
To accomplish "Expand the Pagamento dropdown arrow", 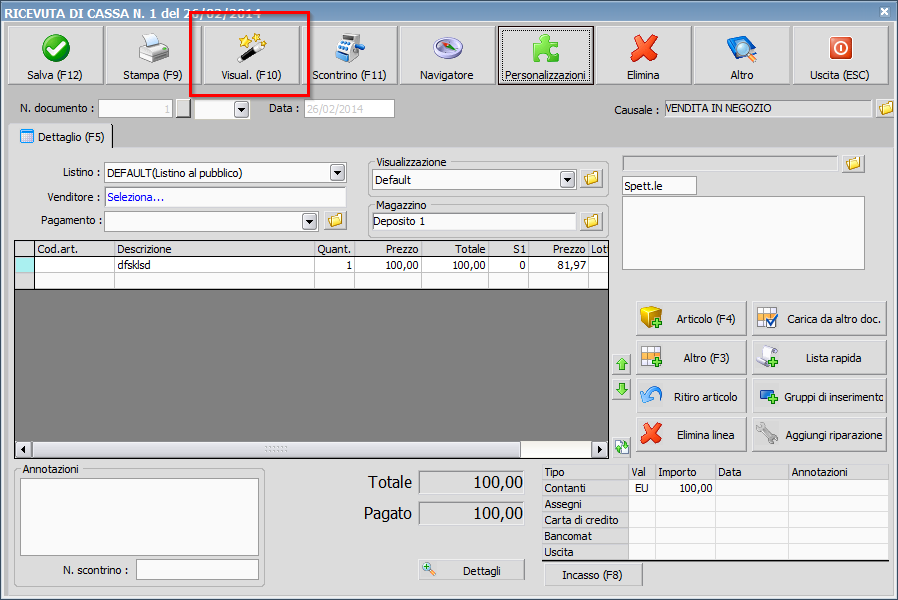I will click(309, 221).
